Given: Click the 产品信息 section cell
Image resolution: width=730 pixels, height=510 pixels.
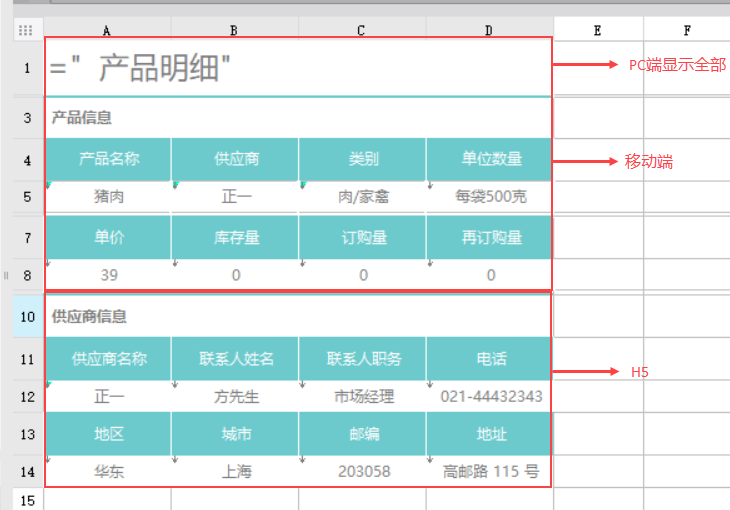Looking at the screenshot, I should pyautogui.click(x=298, y=118).
